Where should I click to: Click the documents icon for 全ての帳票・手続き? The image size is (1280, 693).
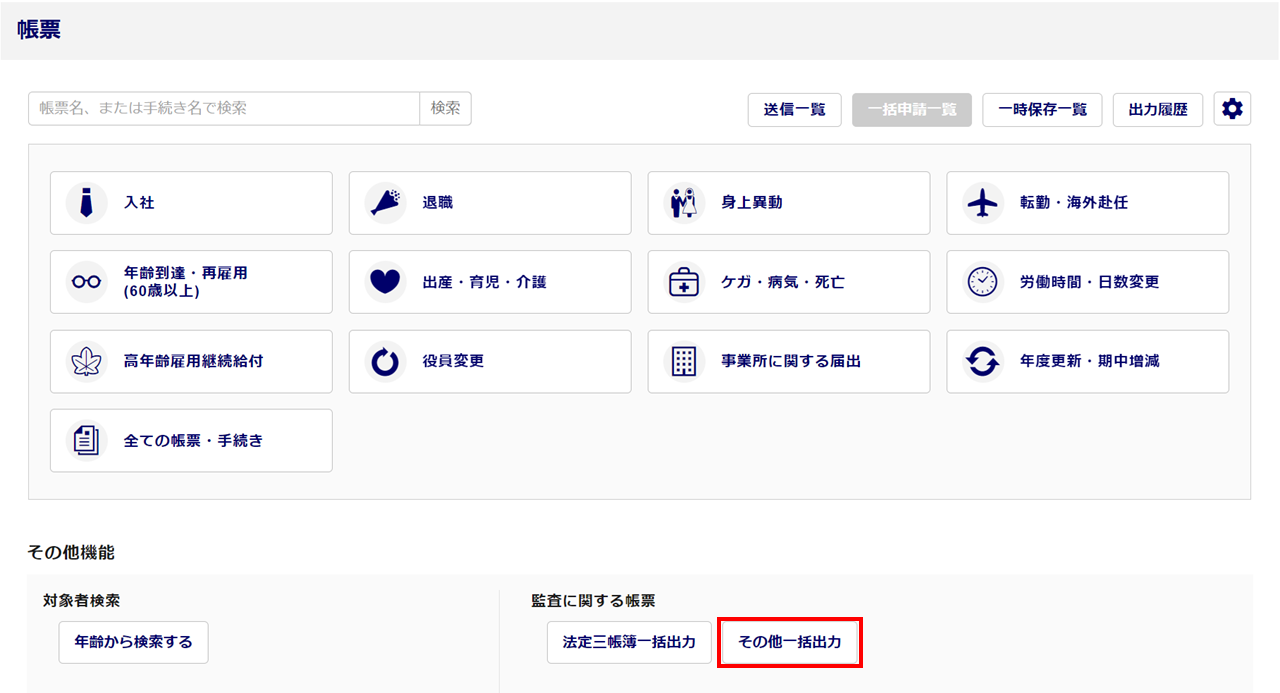[x=86, y=440]
